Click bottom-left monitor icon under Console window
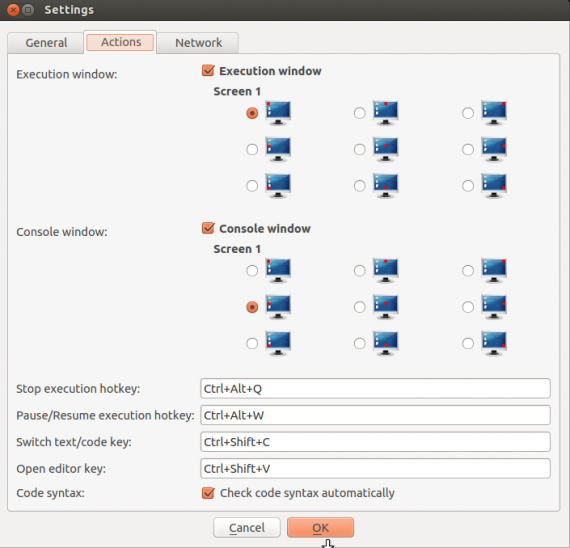This screenshot has height=548, width=570. (278, 343)
